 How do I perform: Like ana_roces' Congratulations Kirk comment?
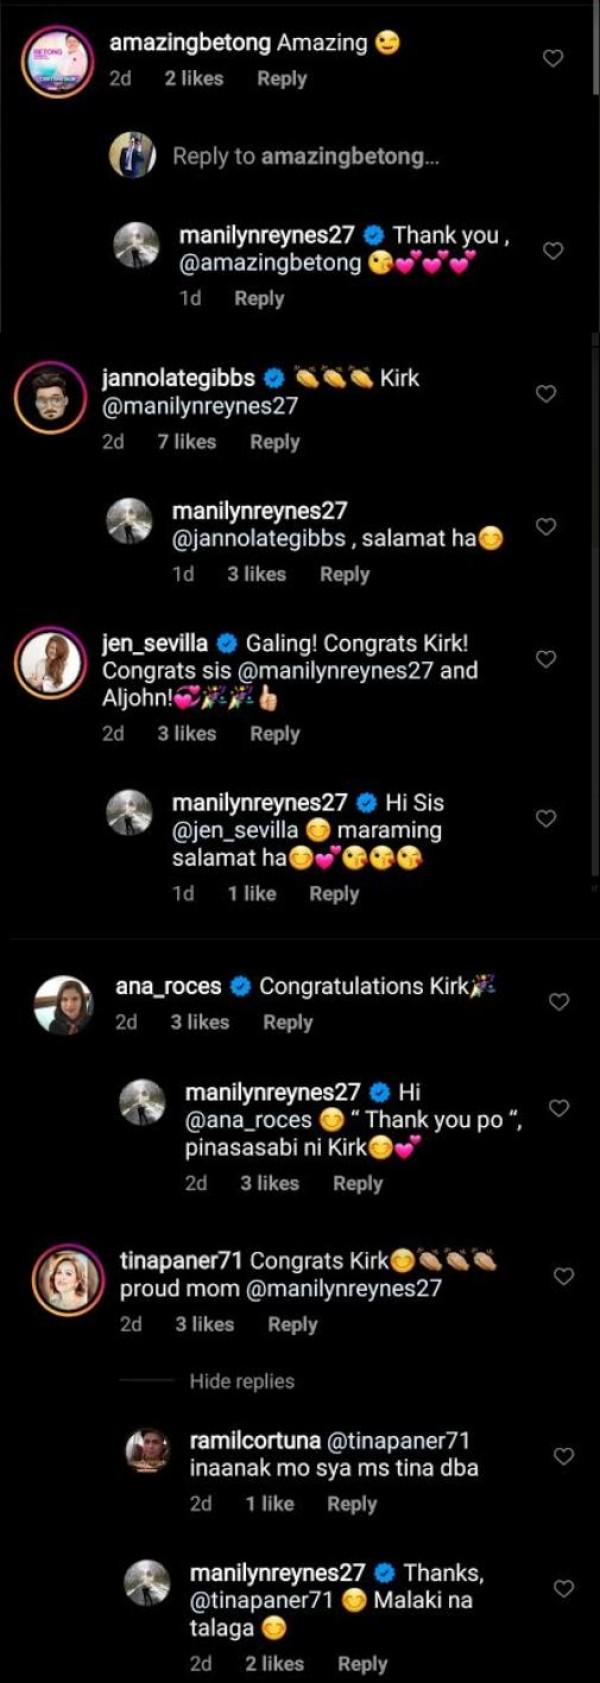click(x=559, y=1002)
